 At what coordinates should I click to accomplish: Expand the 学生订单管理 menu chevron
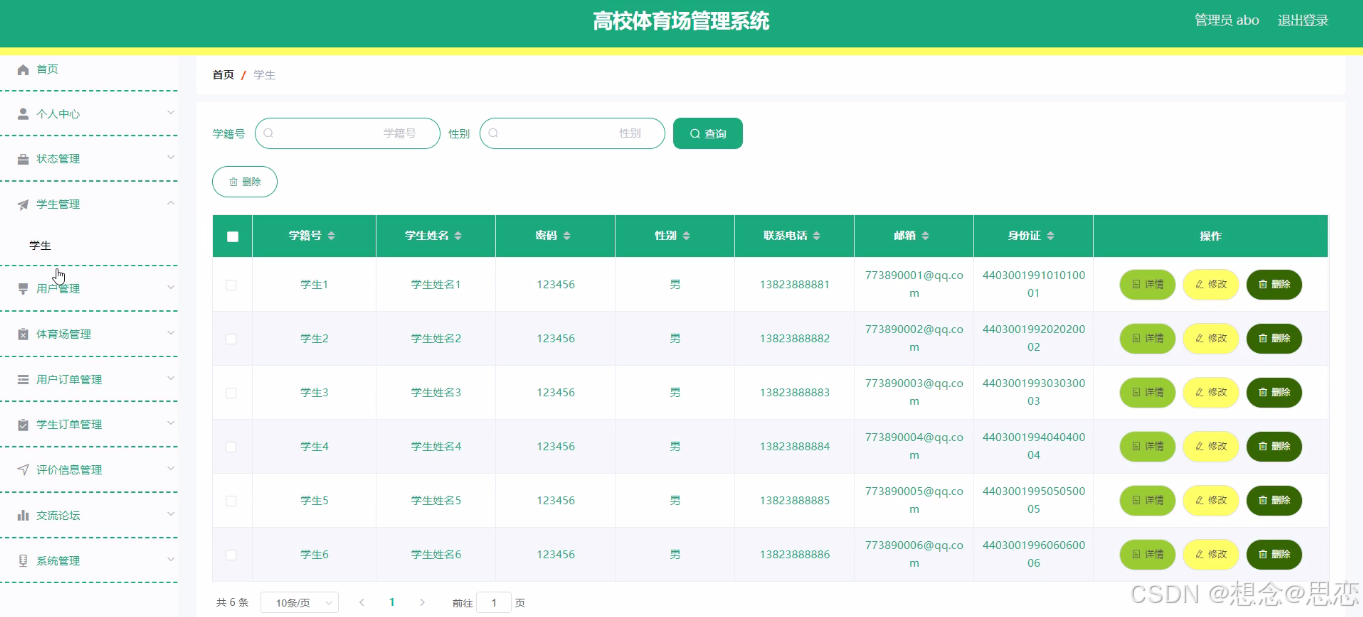point(170,423)
